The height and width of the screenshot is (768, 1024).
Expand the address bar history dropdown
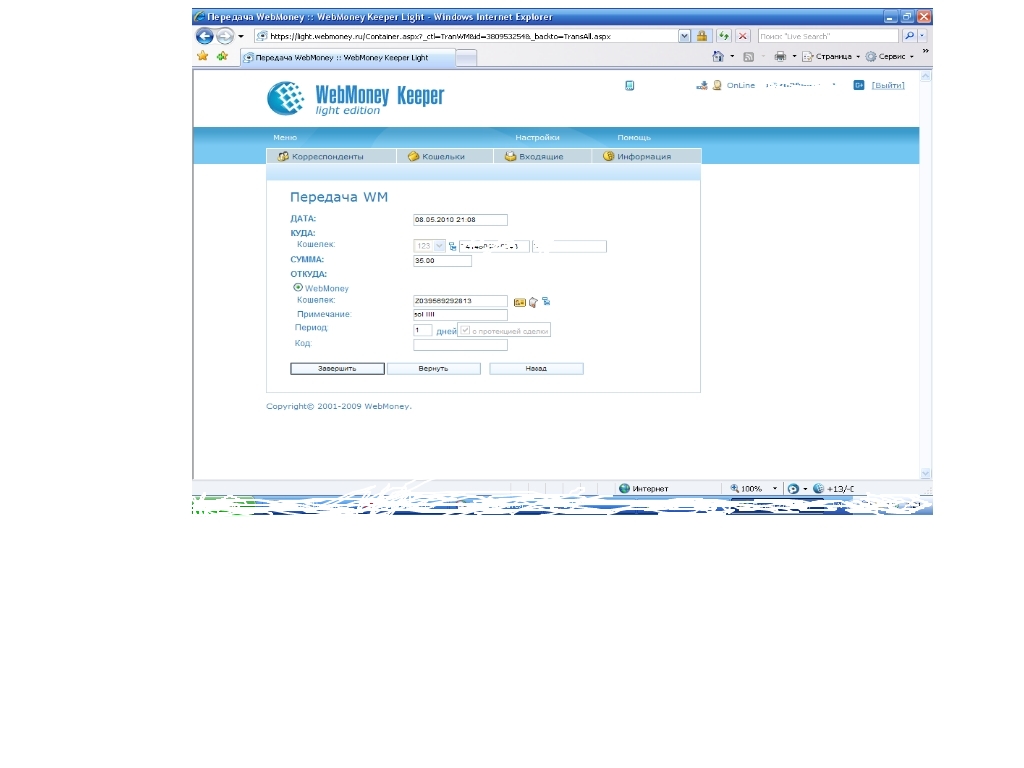tap(684, 36)
